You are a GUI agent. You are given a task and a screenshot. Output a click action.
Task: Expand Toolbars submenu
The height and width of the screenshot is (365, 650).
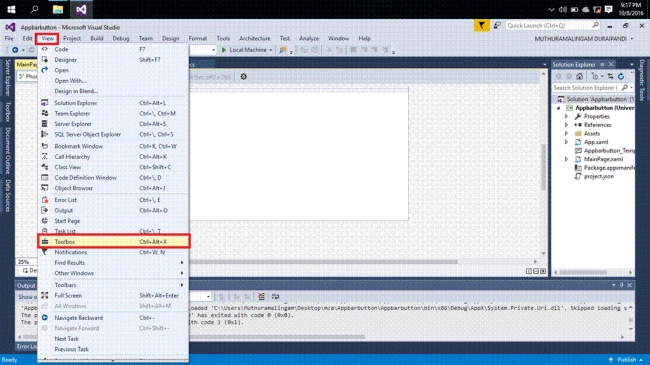tap(114, 285)
